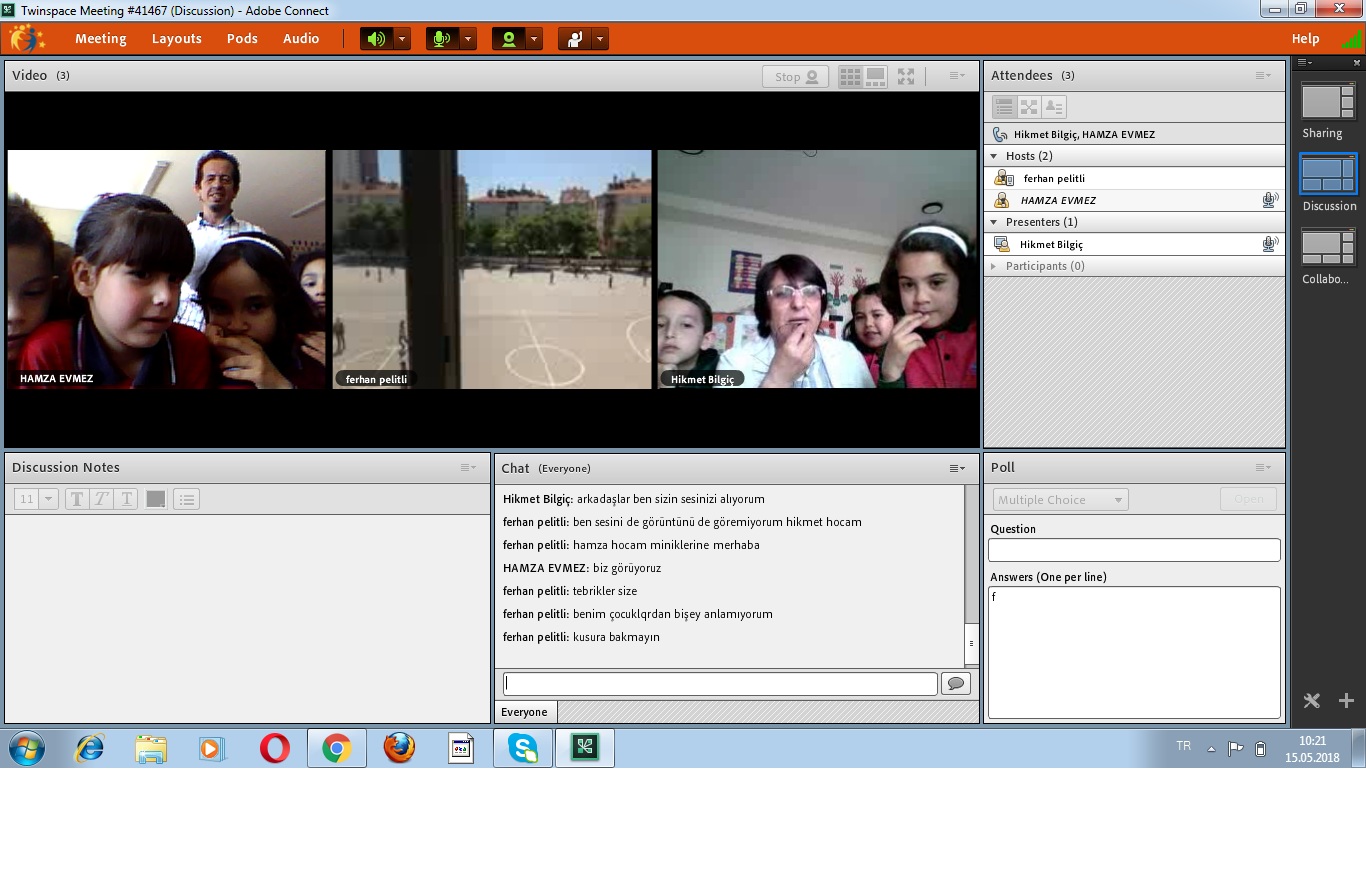The image size is (1366, 876).
Task: Select the Sharing layout thumbnail
Action: tap(1327, 102)
